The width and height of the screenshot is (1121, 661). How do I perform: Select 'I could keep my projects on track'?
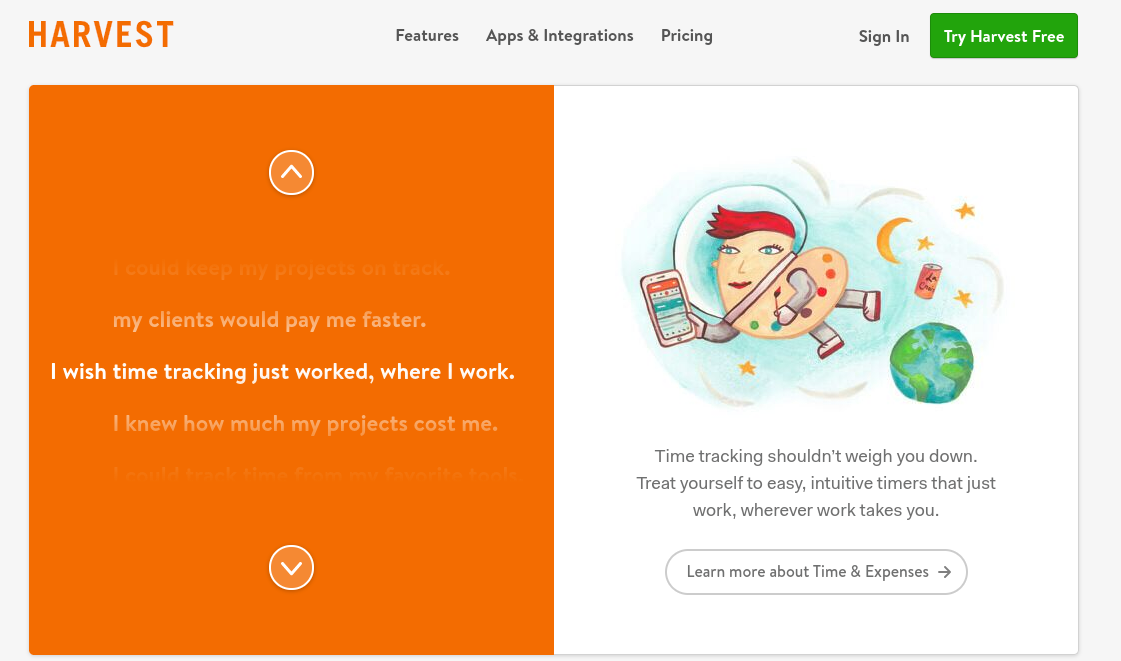tap(282, 268)
